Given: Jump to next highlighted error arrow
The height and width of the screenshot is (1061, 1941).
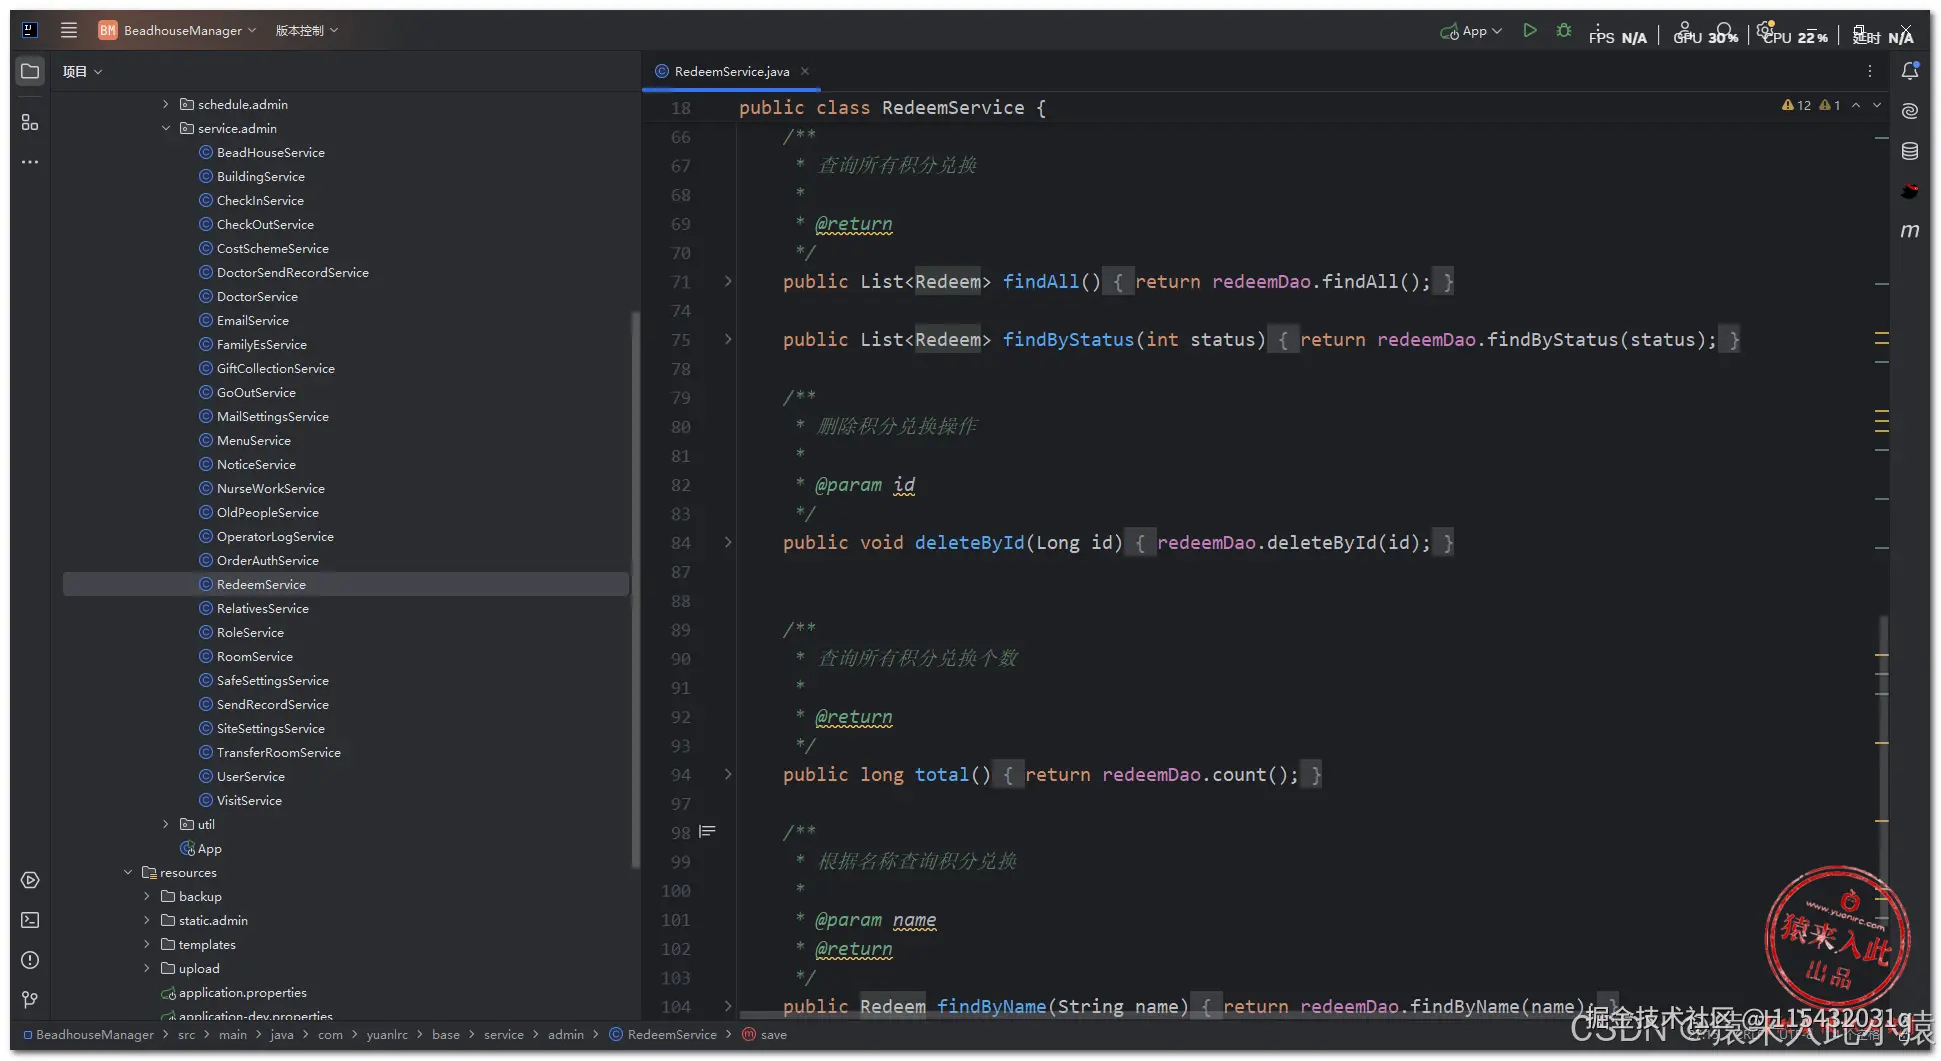Looking at the screenshot, I should coord(1877,105).
